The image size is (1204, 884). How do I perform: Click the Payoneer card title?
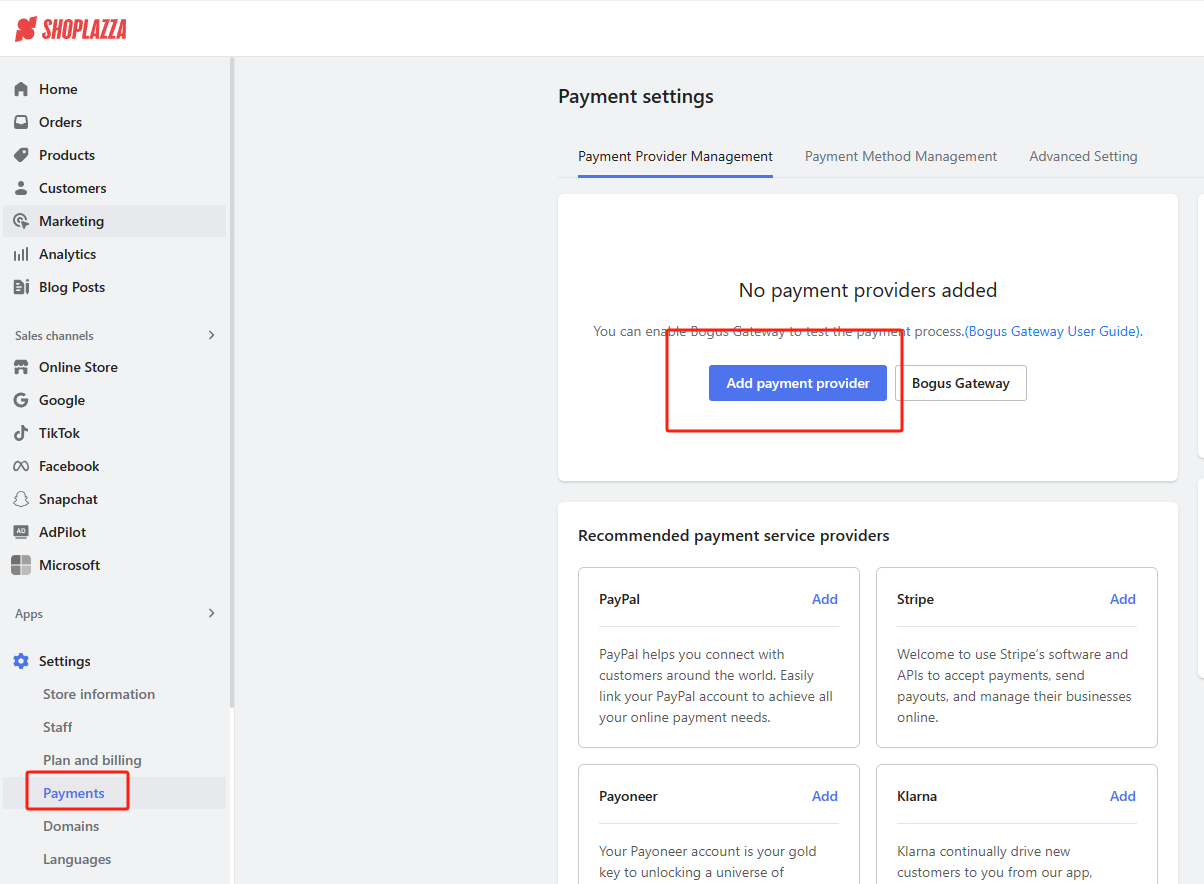(628, 797)
